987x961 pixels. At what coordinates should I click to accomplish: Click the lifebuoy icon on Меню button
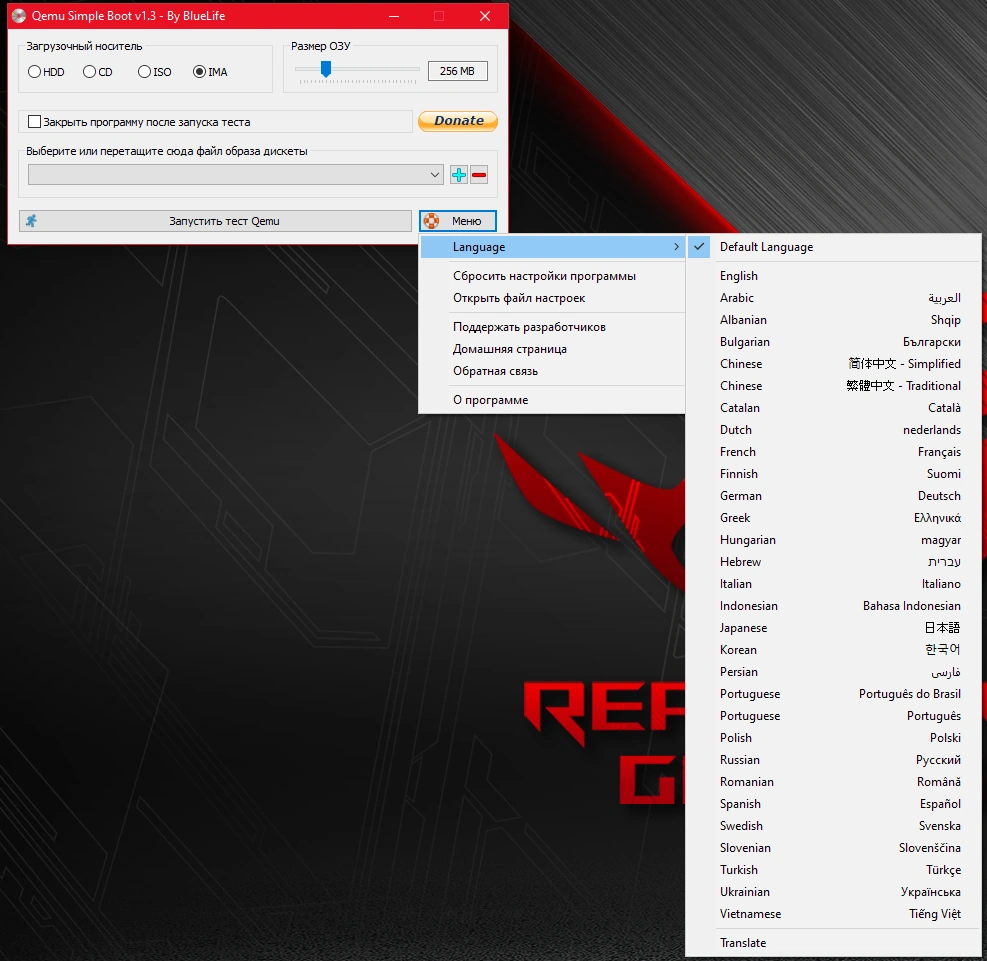click(x=431, y=221)
